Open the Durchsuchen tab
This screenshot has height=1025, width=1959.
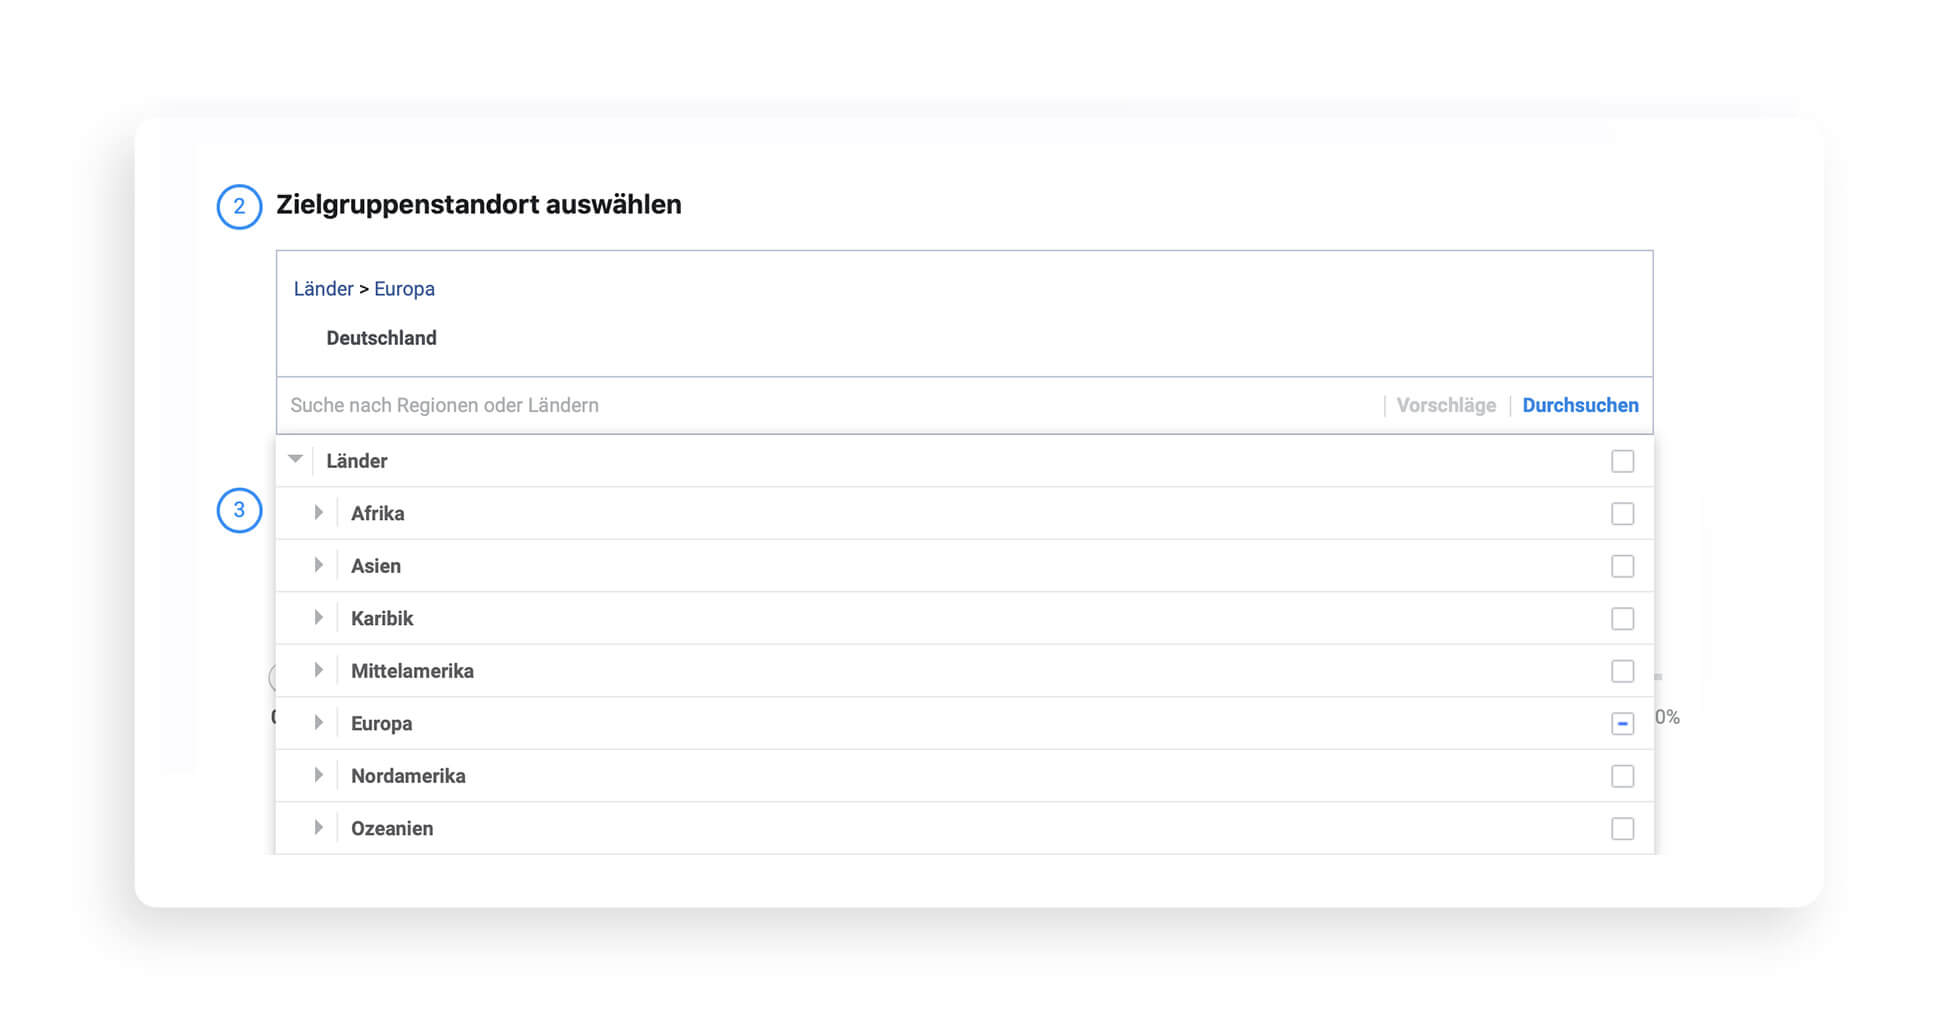point(1580,405)
